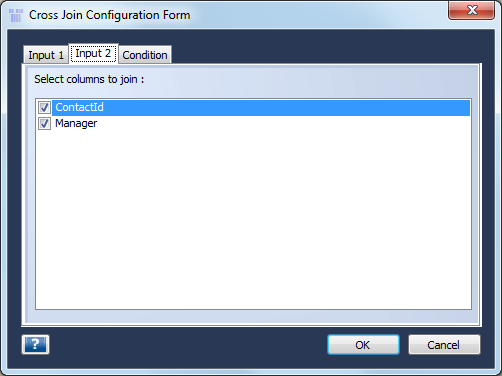Uncheck the ContactId column checkbox

(x=44, y=107)
